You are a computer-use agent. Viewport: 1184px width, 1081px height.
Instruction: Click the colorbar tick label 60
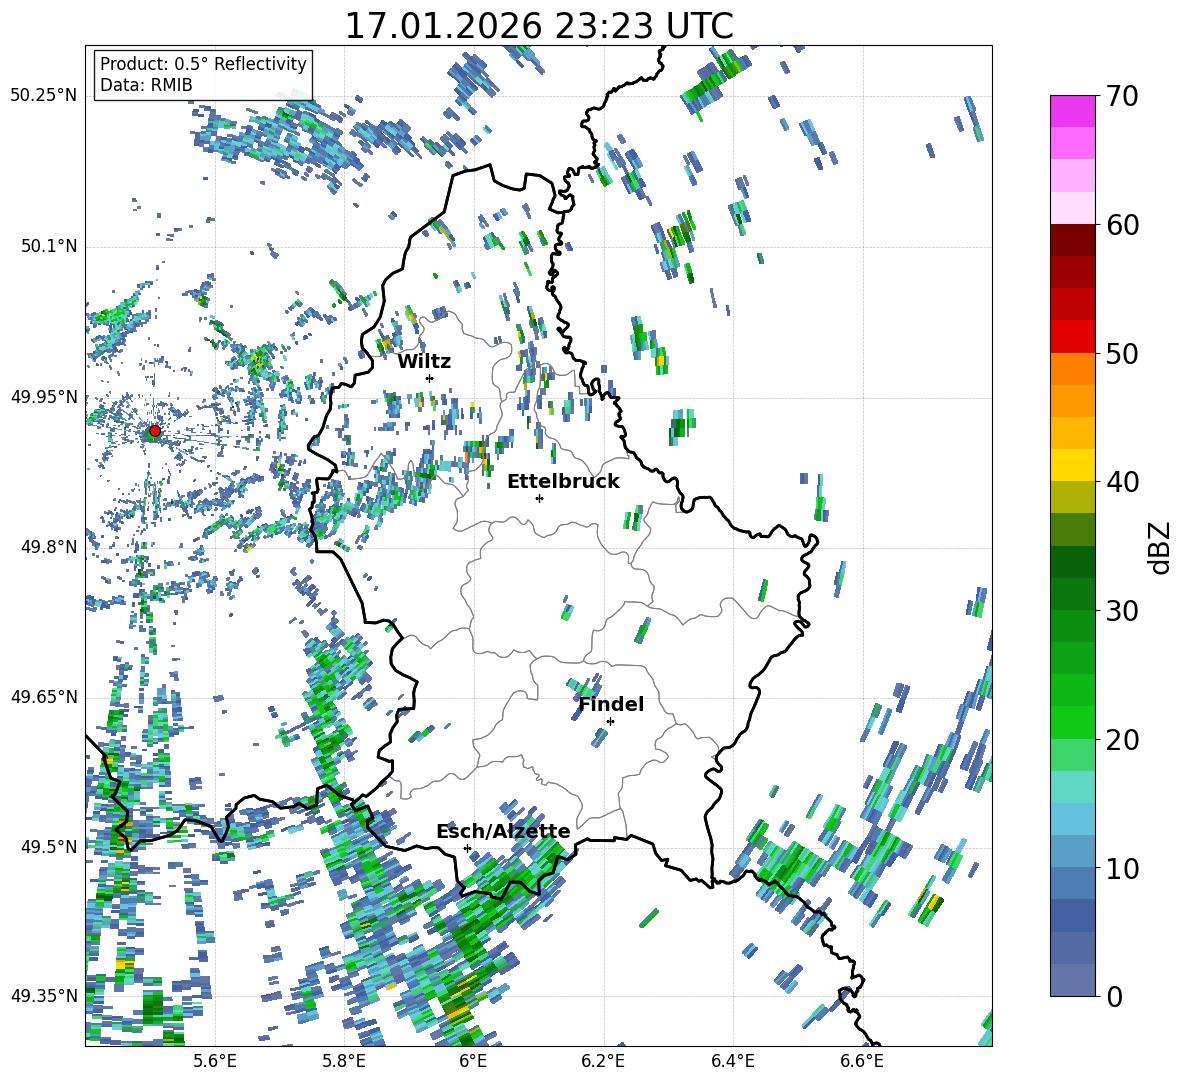[x=1122, y=225]
